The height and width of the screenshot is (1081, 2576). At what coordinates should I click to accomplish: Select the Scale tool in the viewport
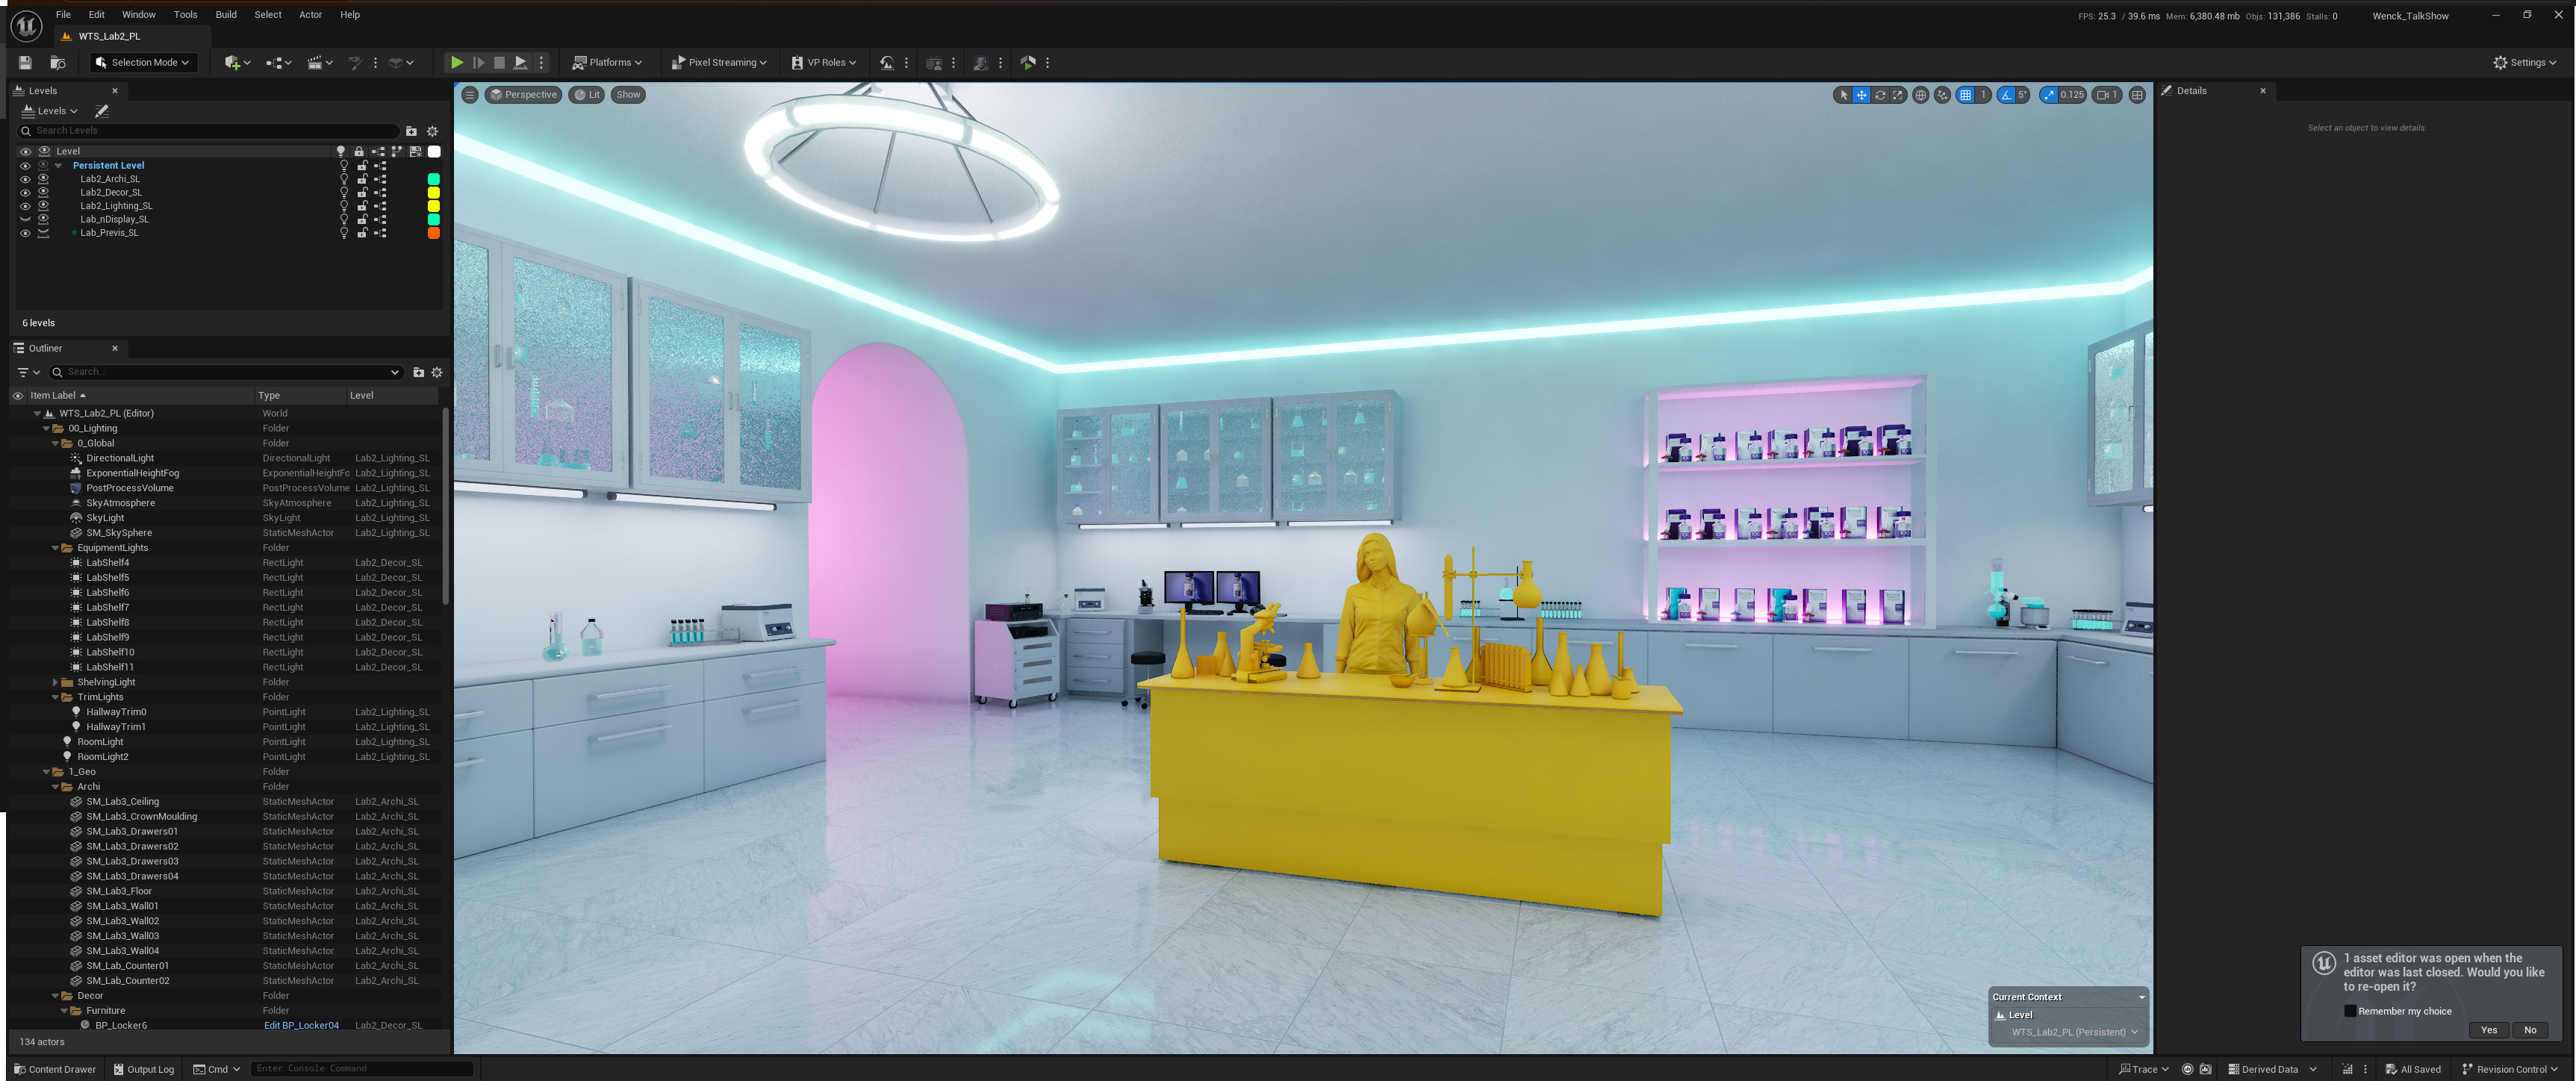click(x=1898, y=94)
